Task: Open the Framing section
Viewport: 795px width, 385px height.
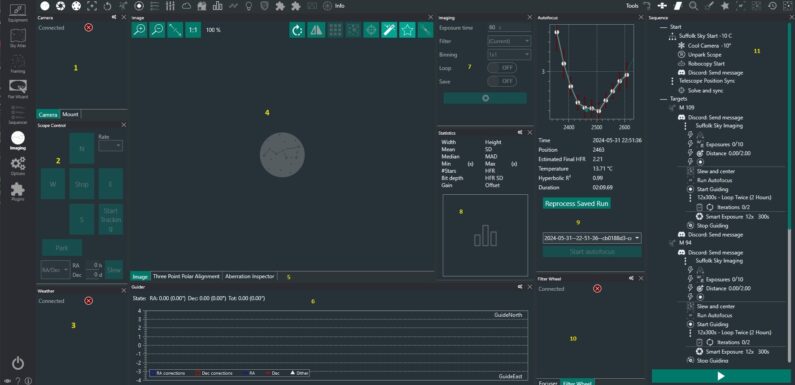Action: (x=18, y=64)
